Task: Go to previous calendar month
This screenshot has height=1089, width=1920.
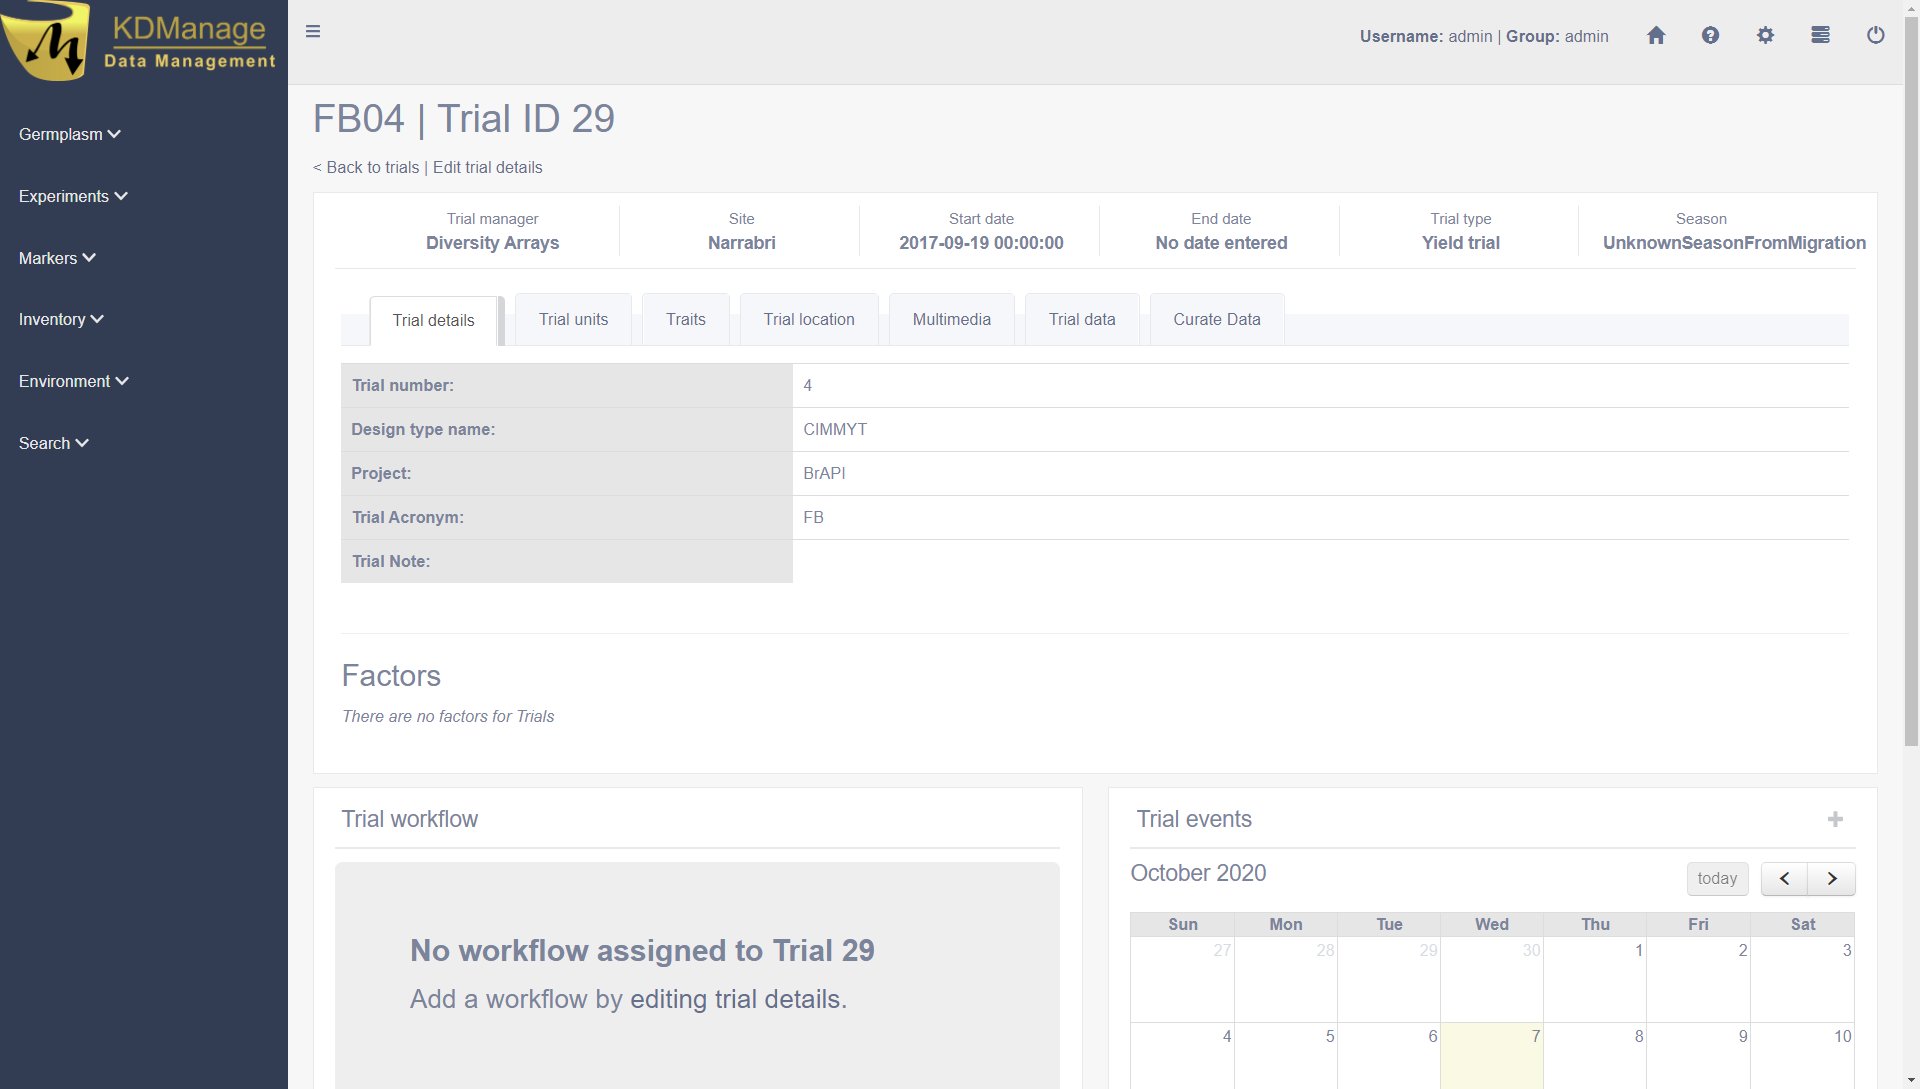Action: tap(1784, 879)
